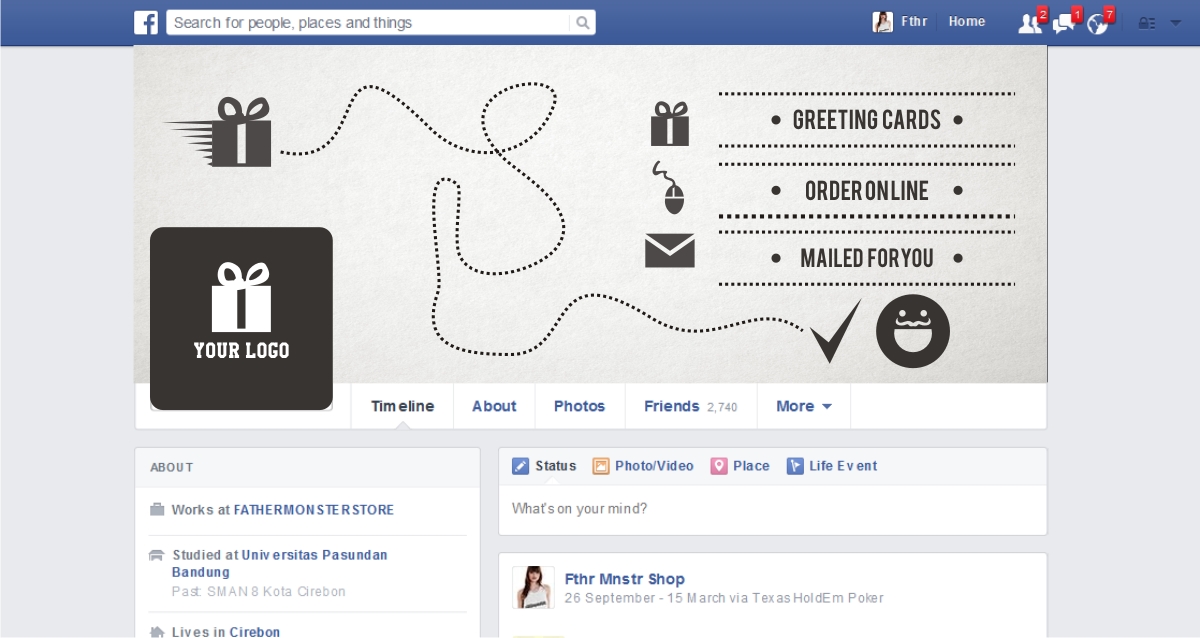Open the account menu dropdown arrow
This screenshot has height=638, width=1200.
tap(1175, 23)
